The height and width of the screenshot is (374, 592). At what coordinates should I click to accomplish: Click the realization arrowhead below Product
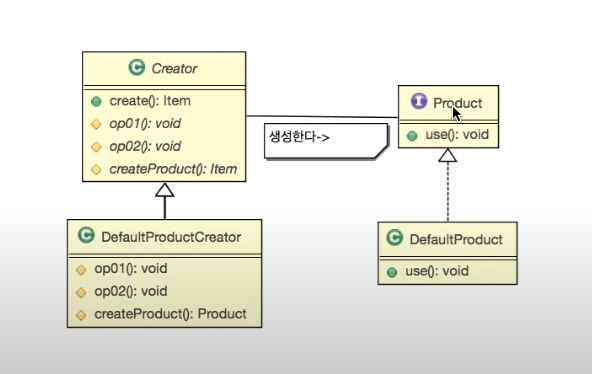447,155
